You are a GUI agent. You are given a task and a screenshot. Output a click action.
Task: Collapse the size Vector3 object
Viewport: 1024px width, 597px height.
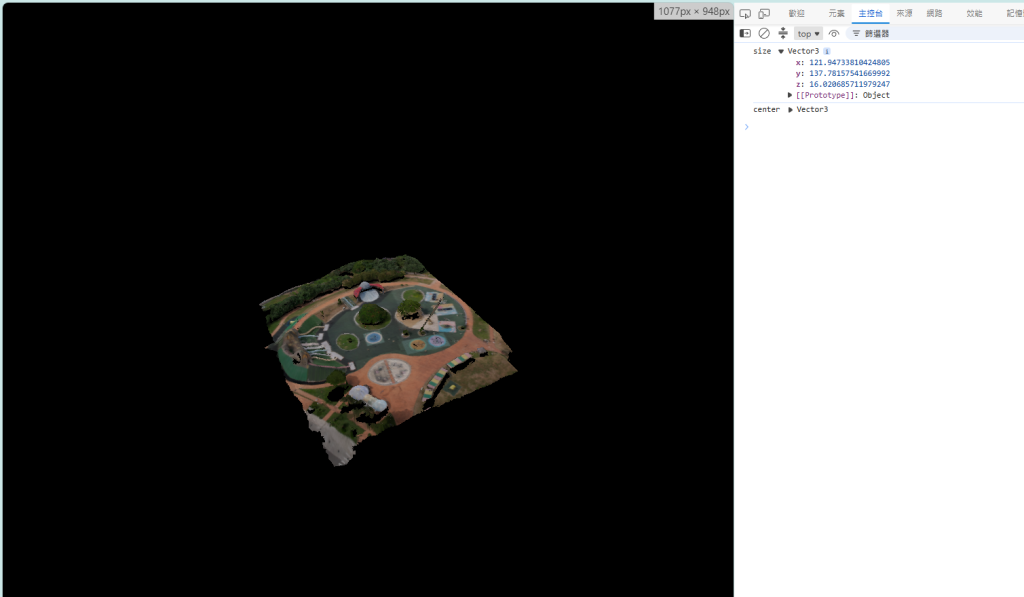click(780, 51)
